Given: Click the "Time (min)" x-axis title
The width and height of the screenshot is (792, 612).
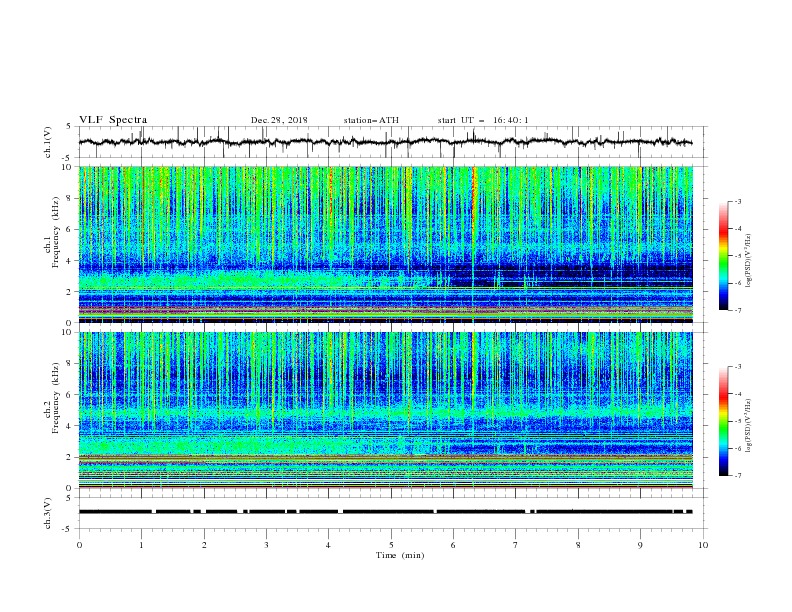Looking at the screenshot, I should point(400,555).
